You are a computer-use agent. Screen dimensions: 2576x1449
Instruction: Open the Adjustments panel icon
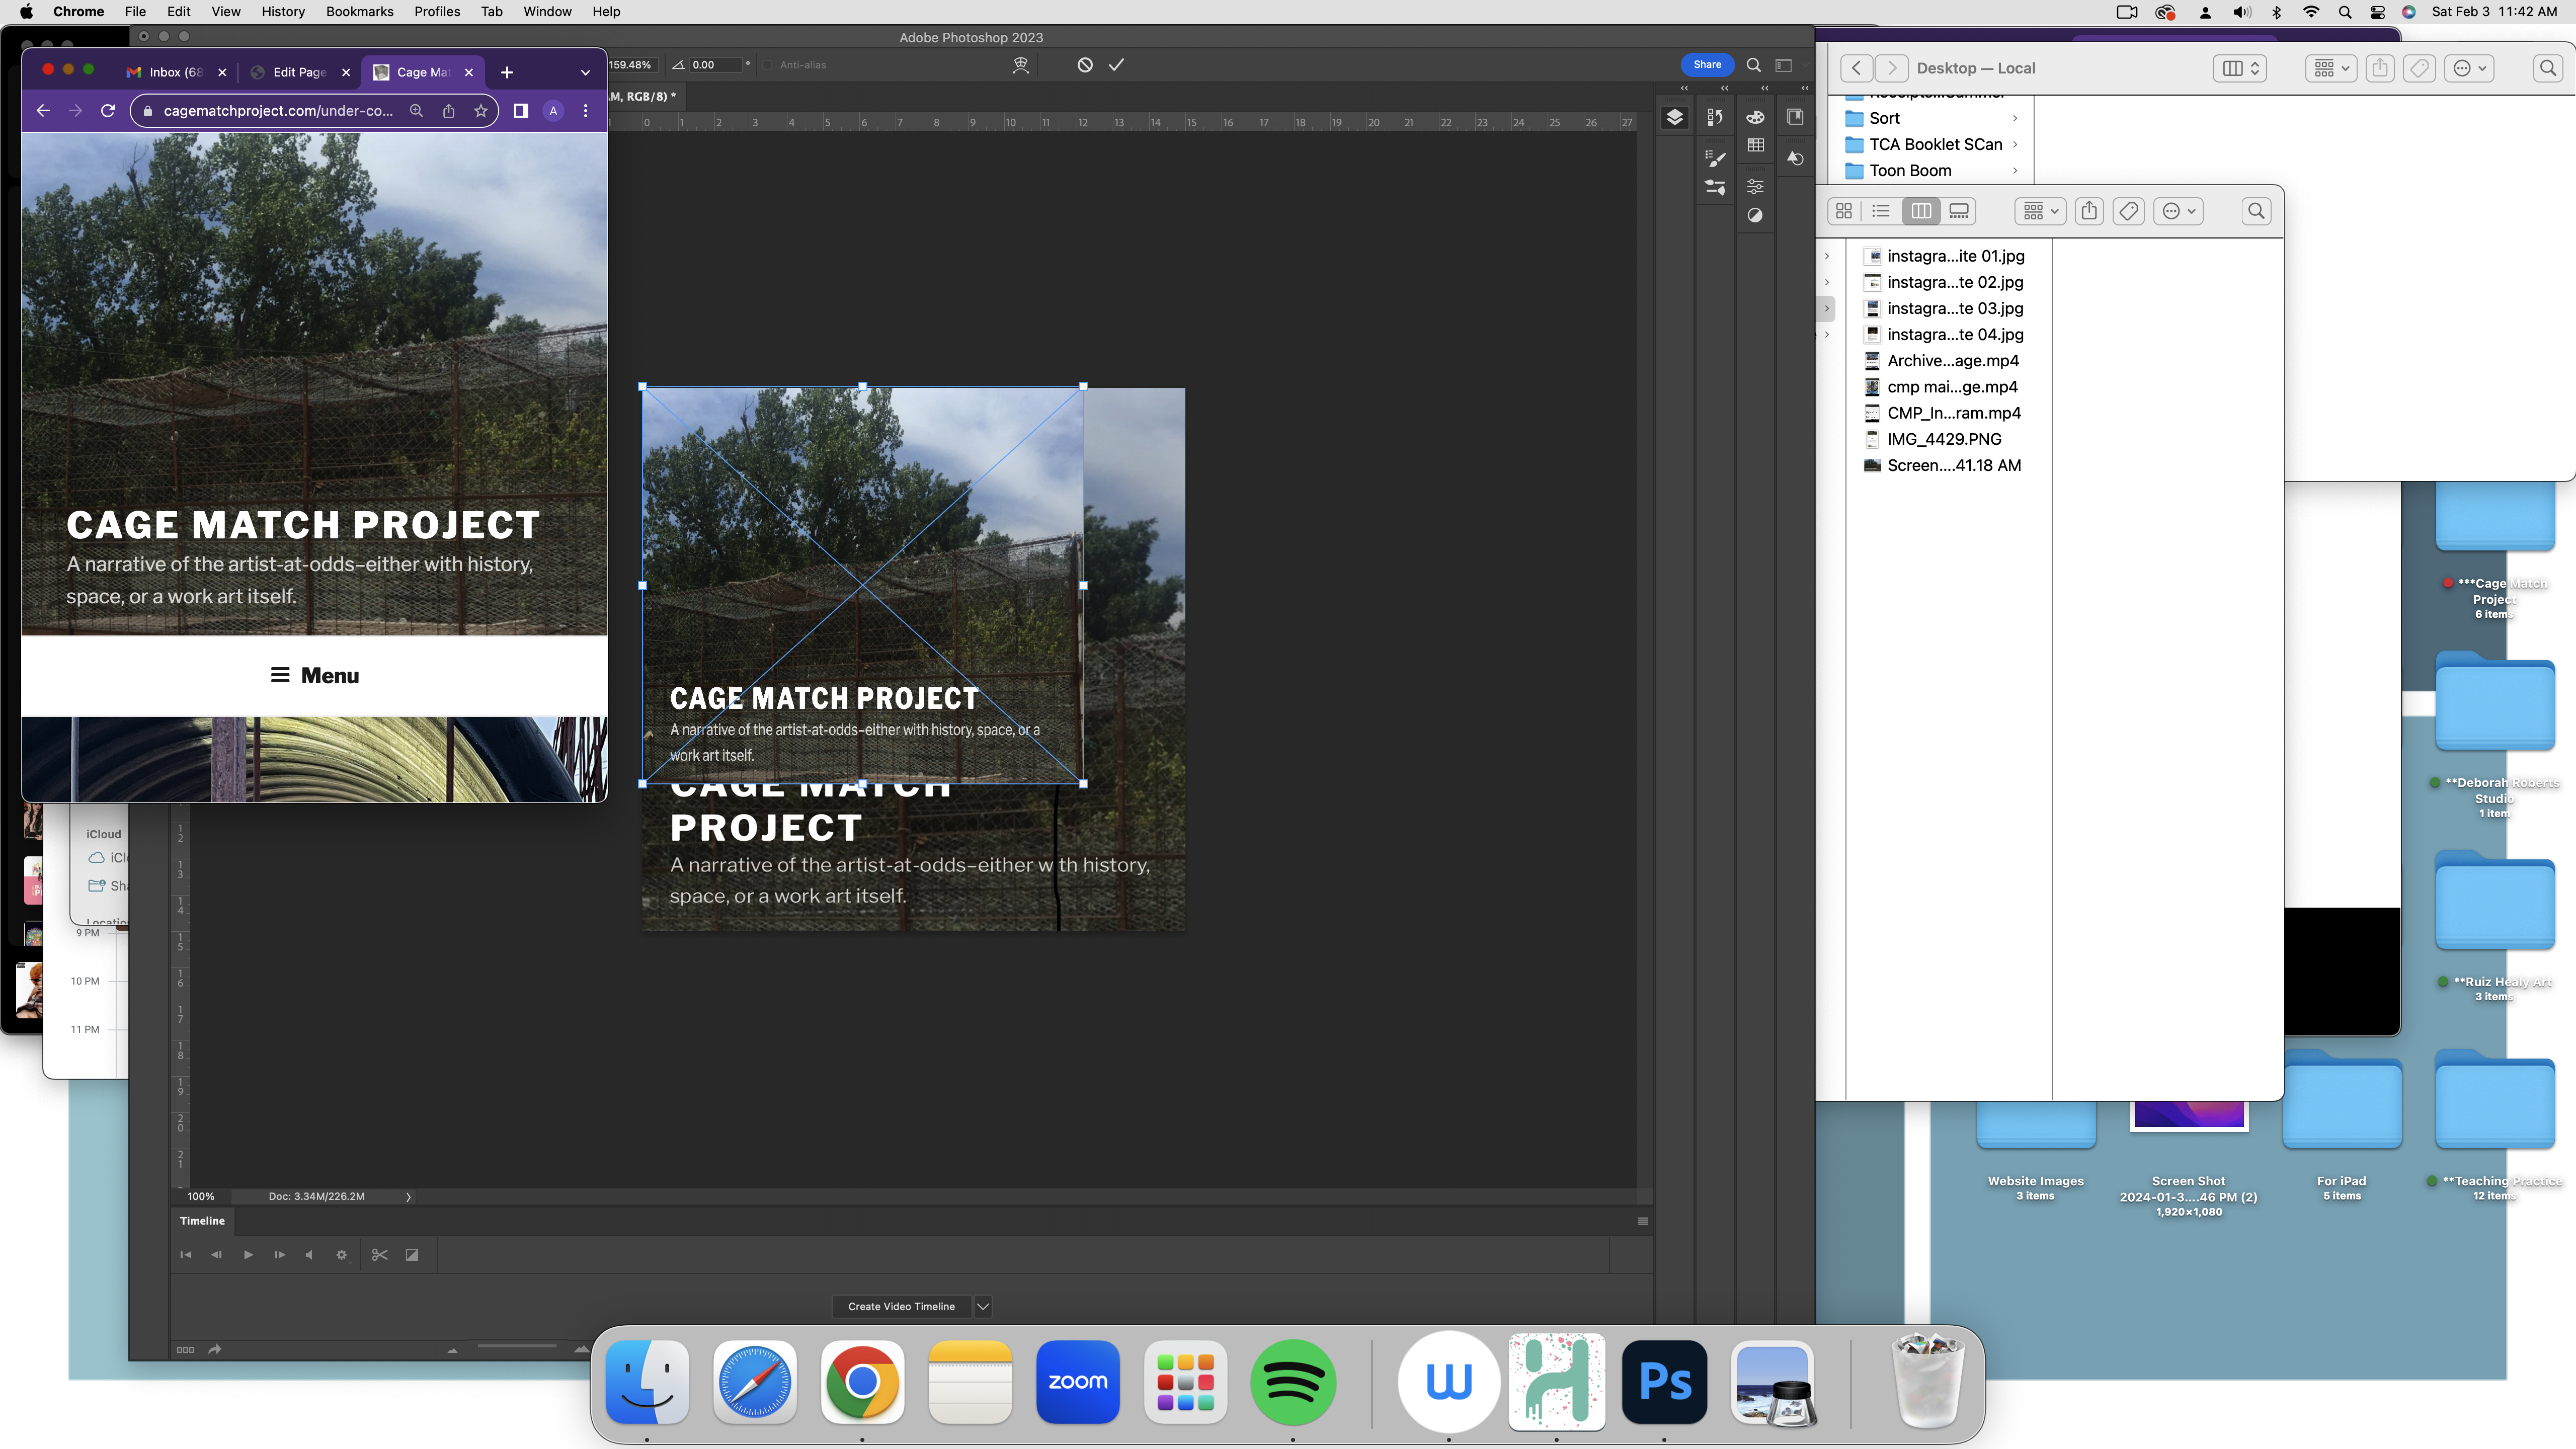[x=1755, y=215]
